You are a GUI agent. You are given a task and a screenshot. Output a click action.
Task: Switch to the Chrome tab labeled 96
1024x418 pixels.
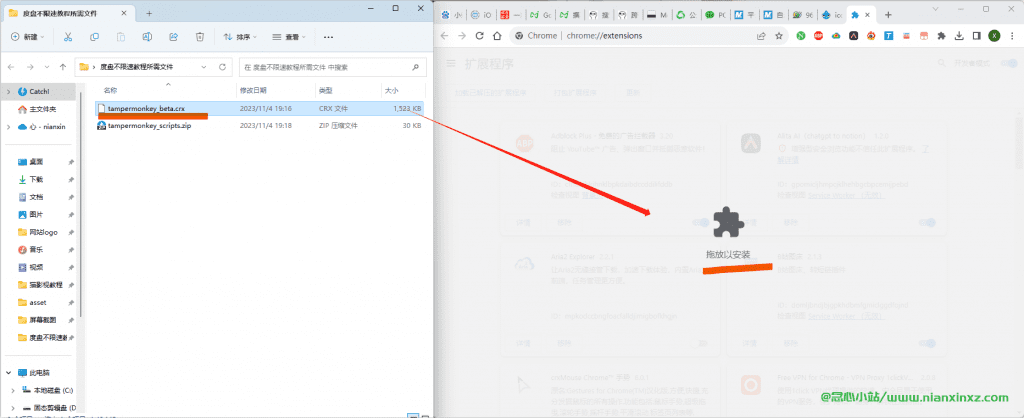click(x=802, y=15)
